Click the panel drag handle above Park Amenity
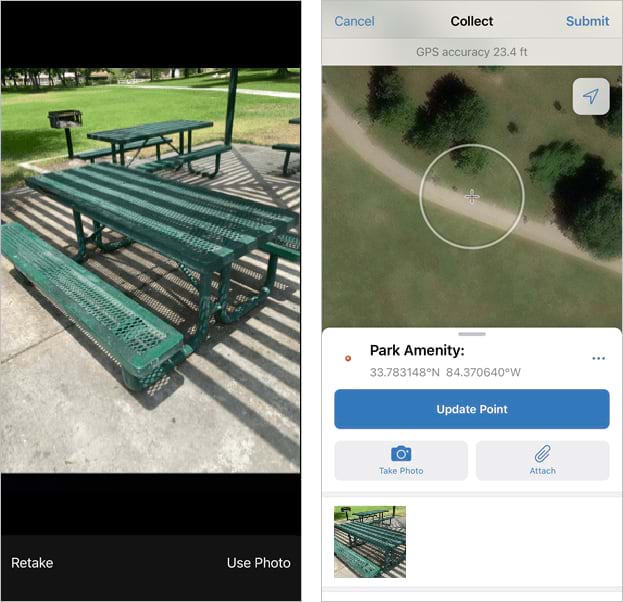The height and width of the screenshot is (602, 623). [472, 334]
